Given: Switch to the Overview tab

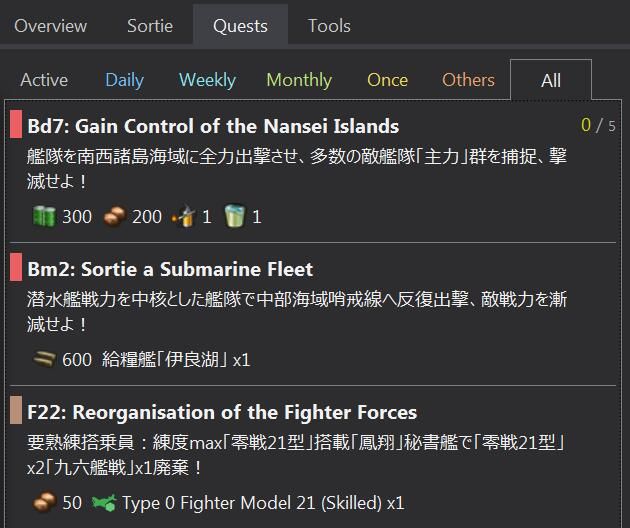Looking at the screenshot, I should [51, 26].
